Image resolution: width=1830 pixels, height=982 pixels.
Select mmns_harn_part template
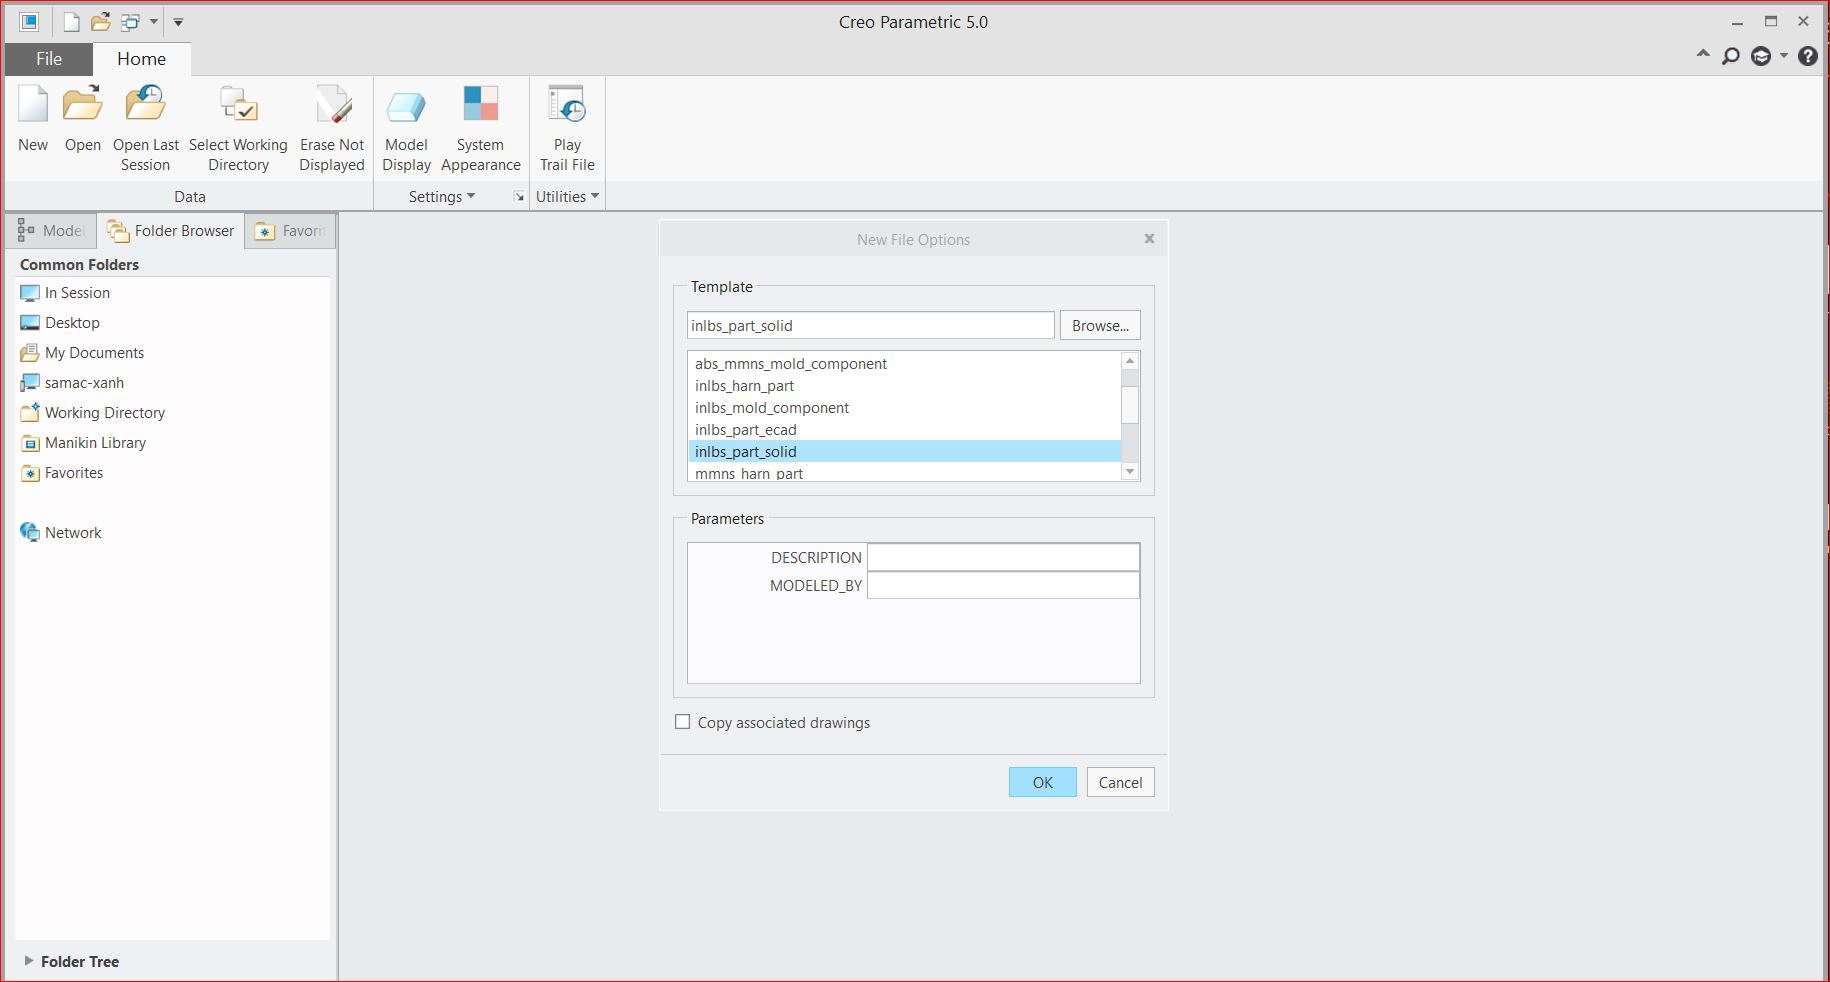click(x=904, y=473)
